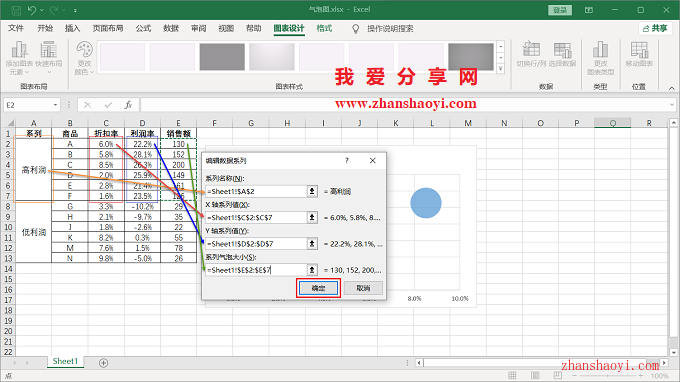Click the Save icon in title bar

(16, 10)
